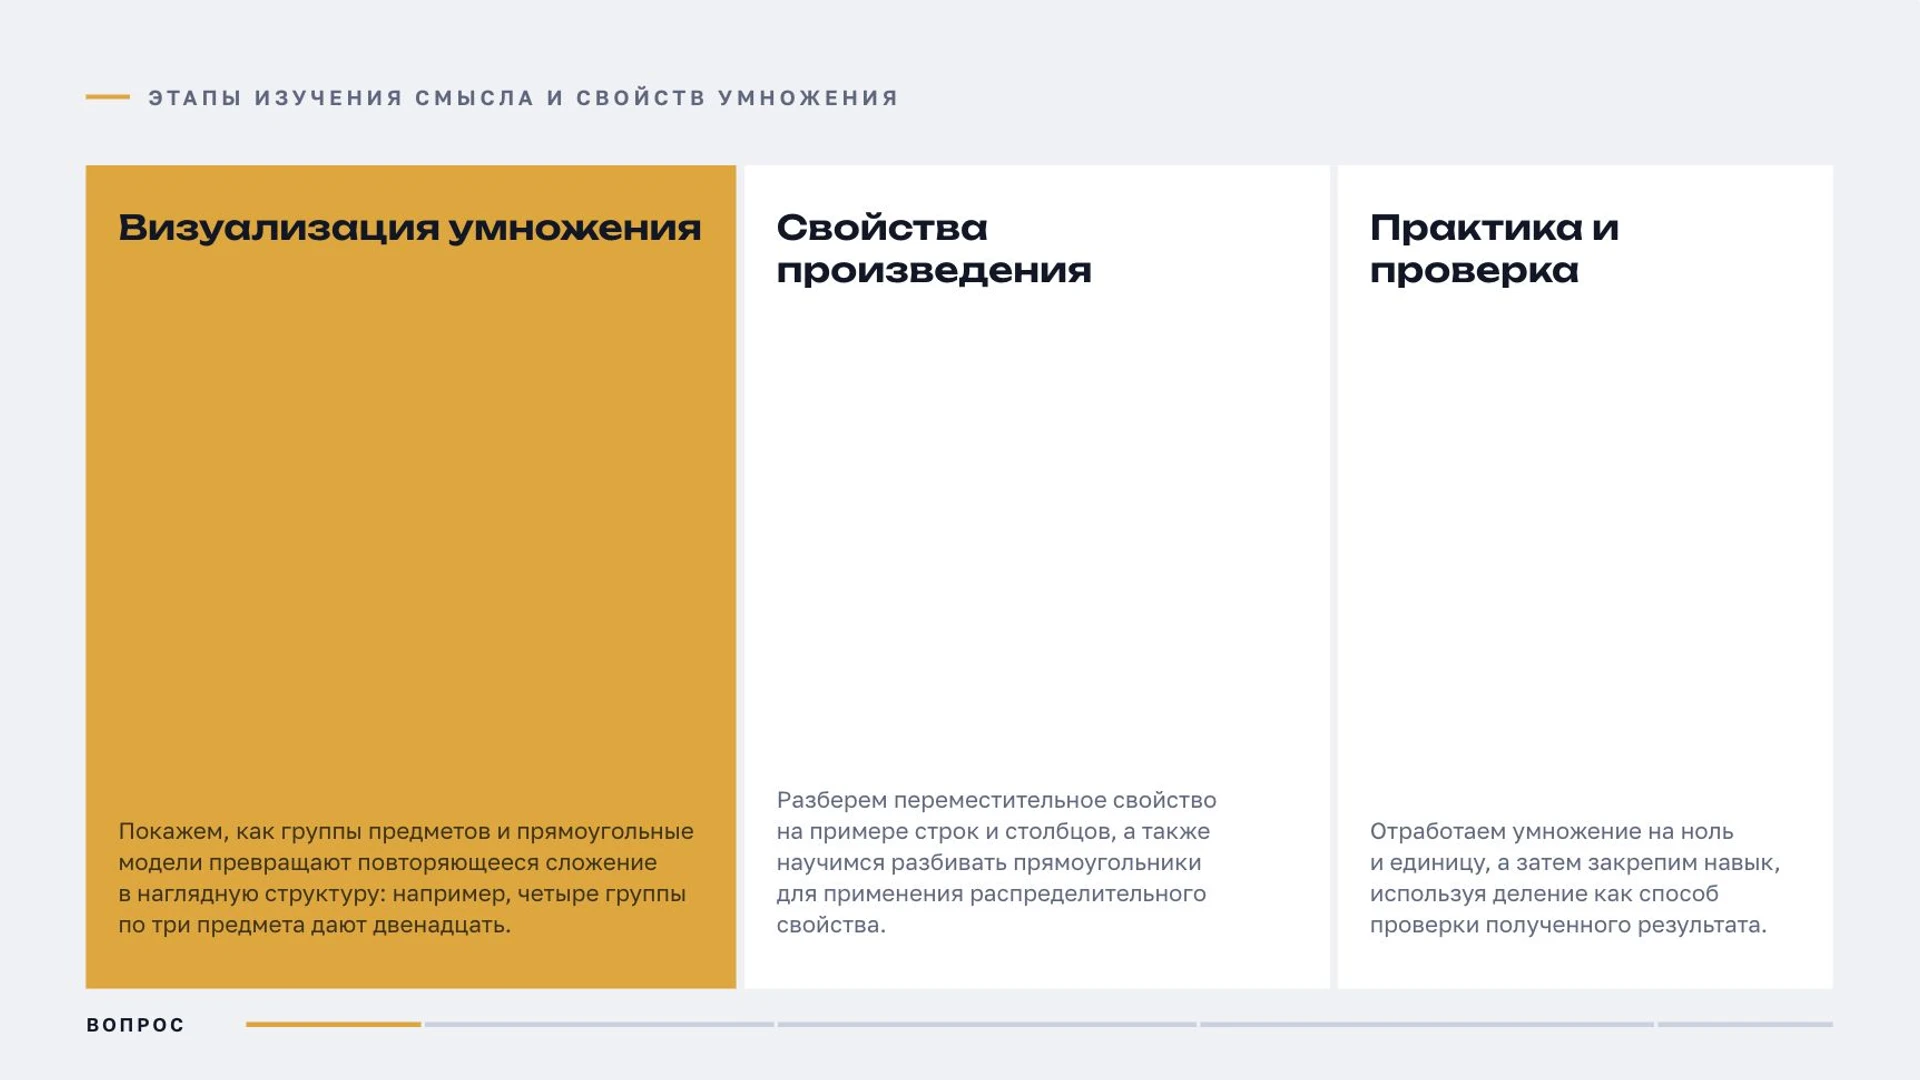The image size is (1920, 1080).
Task: Open the 'Свойства произведения' card heading
Action: tap(933, 249)
